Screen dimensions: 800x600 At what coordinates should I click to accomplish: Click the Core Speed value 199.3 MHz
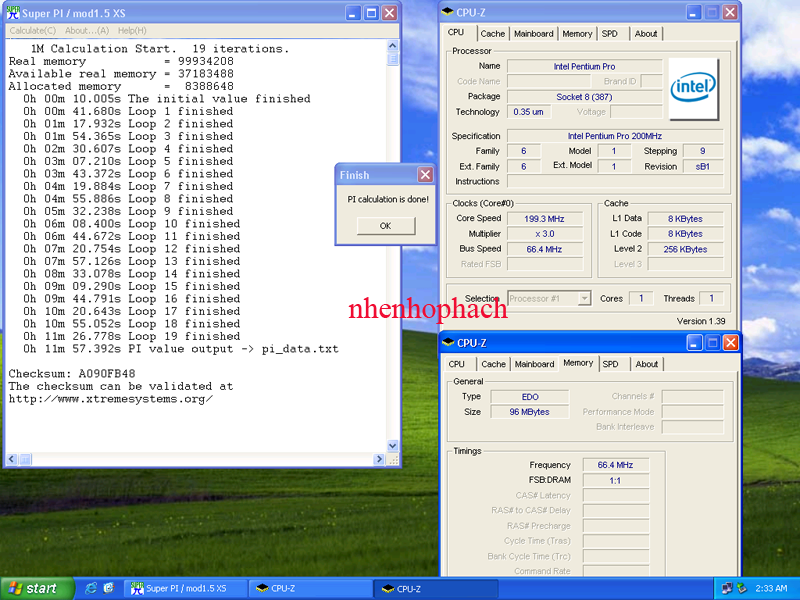coord(544,219)
